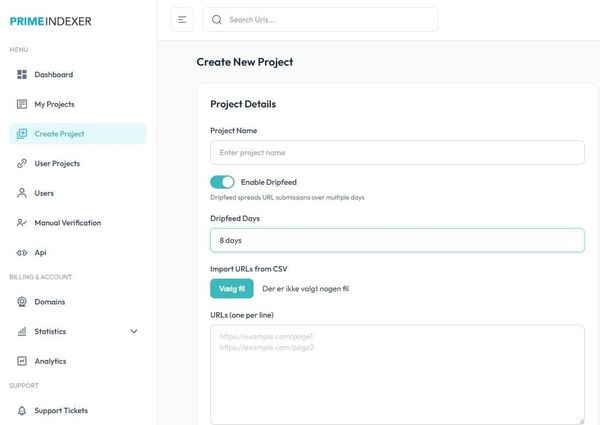Viewport: 600px width, 425px height.
Task: Collapse sidebar with hamburger menu button
Action: [182, 20]
